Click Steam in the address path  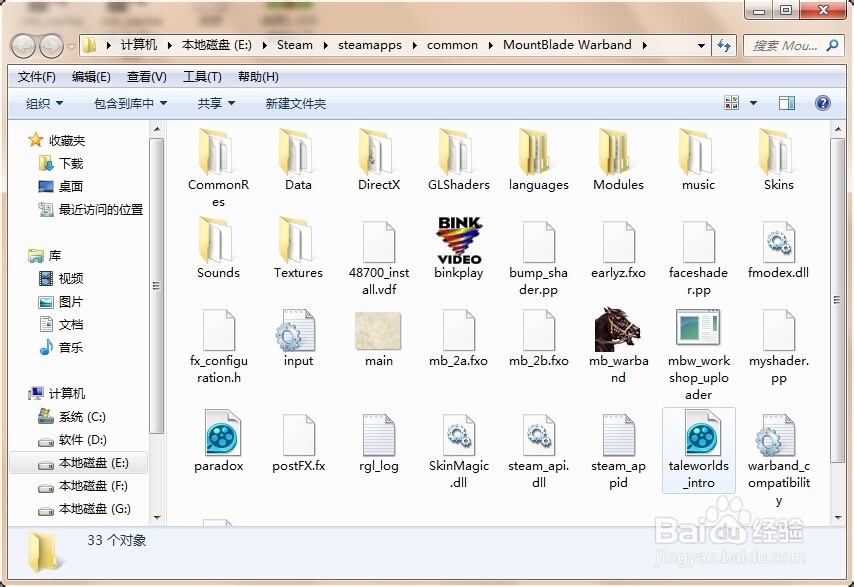[x=295, y=45]
